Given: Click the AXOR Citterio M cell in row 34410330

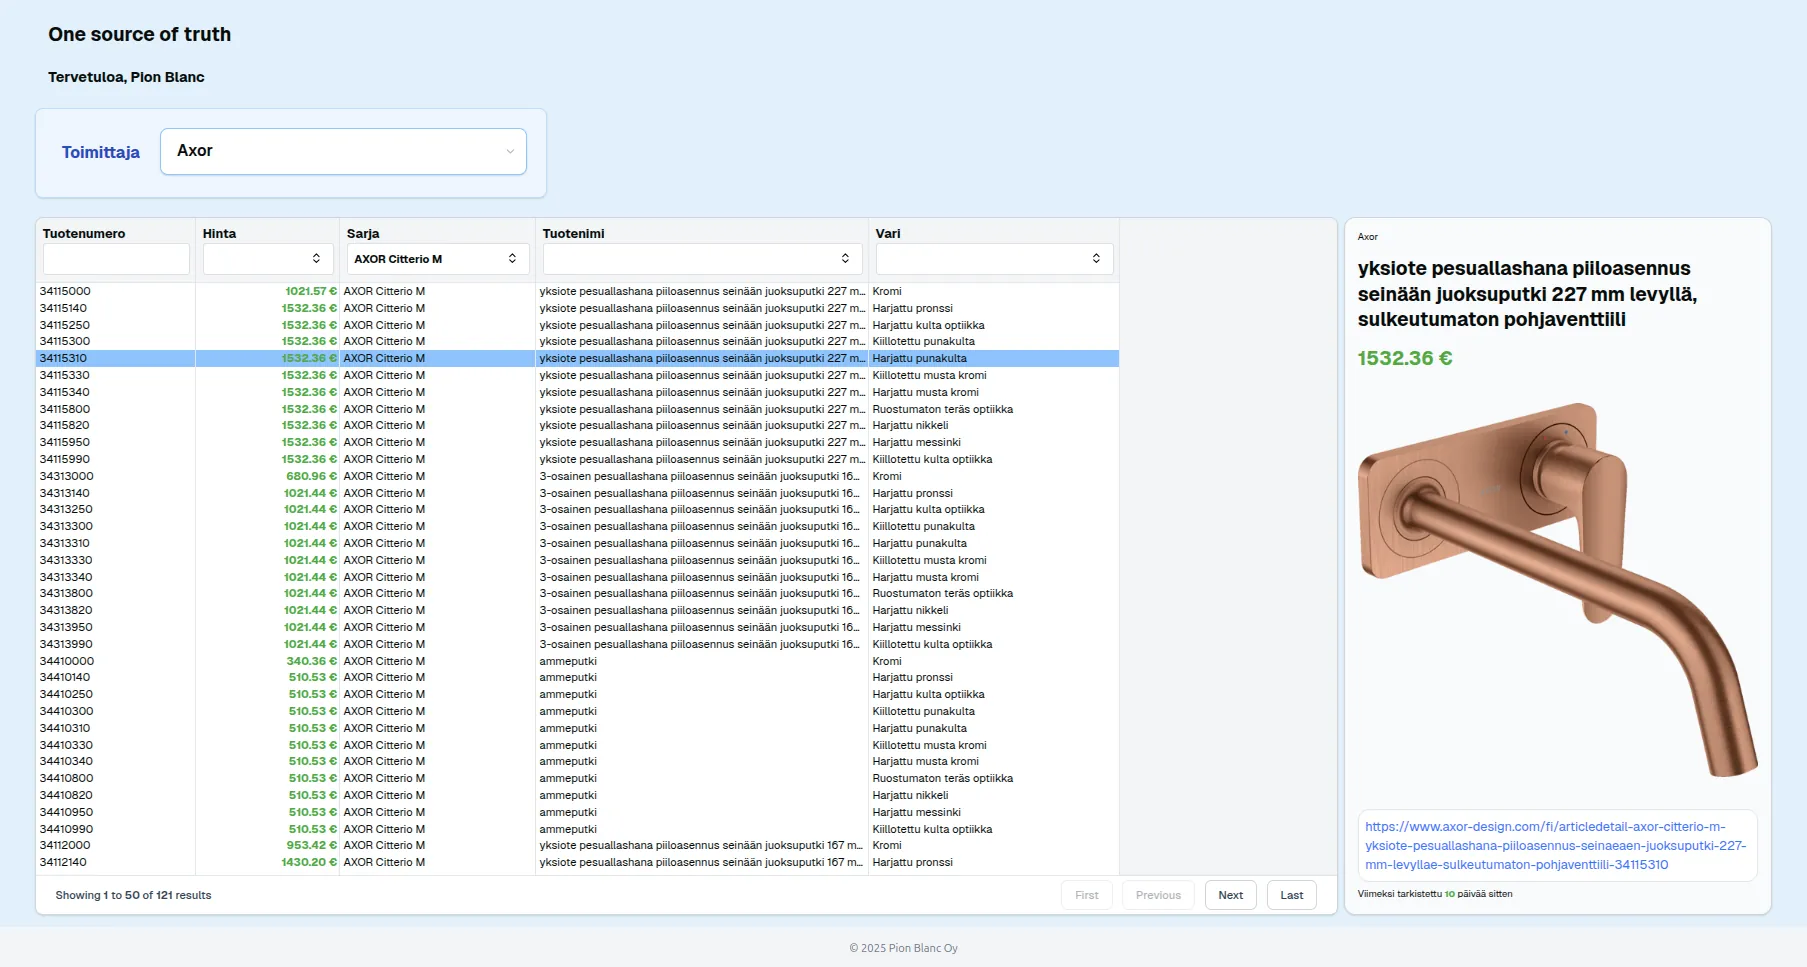Looking at the screenshot, I should tap(384, 746).
